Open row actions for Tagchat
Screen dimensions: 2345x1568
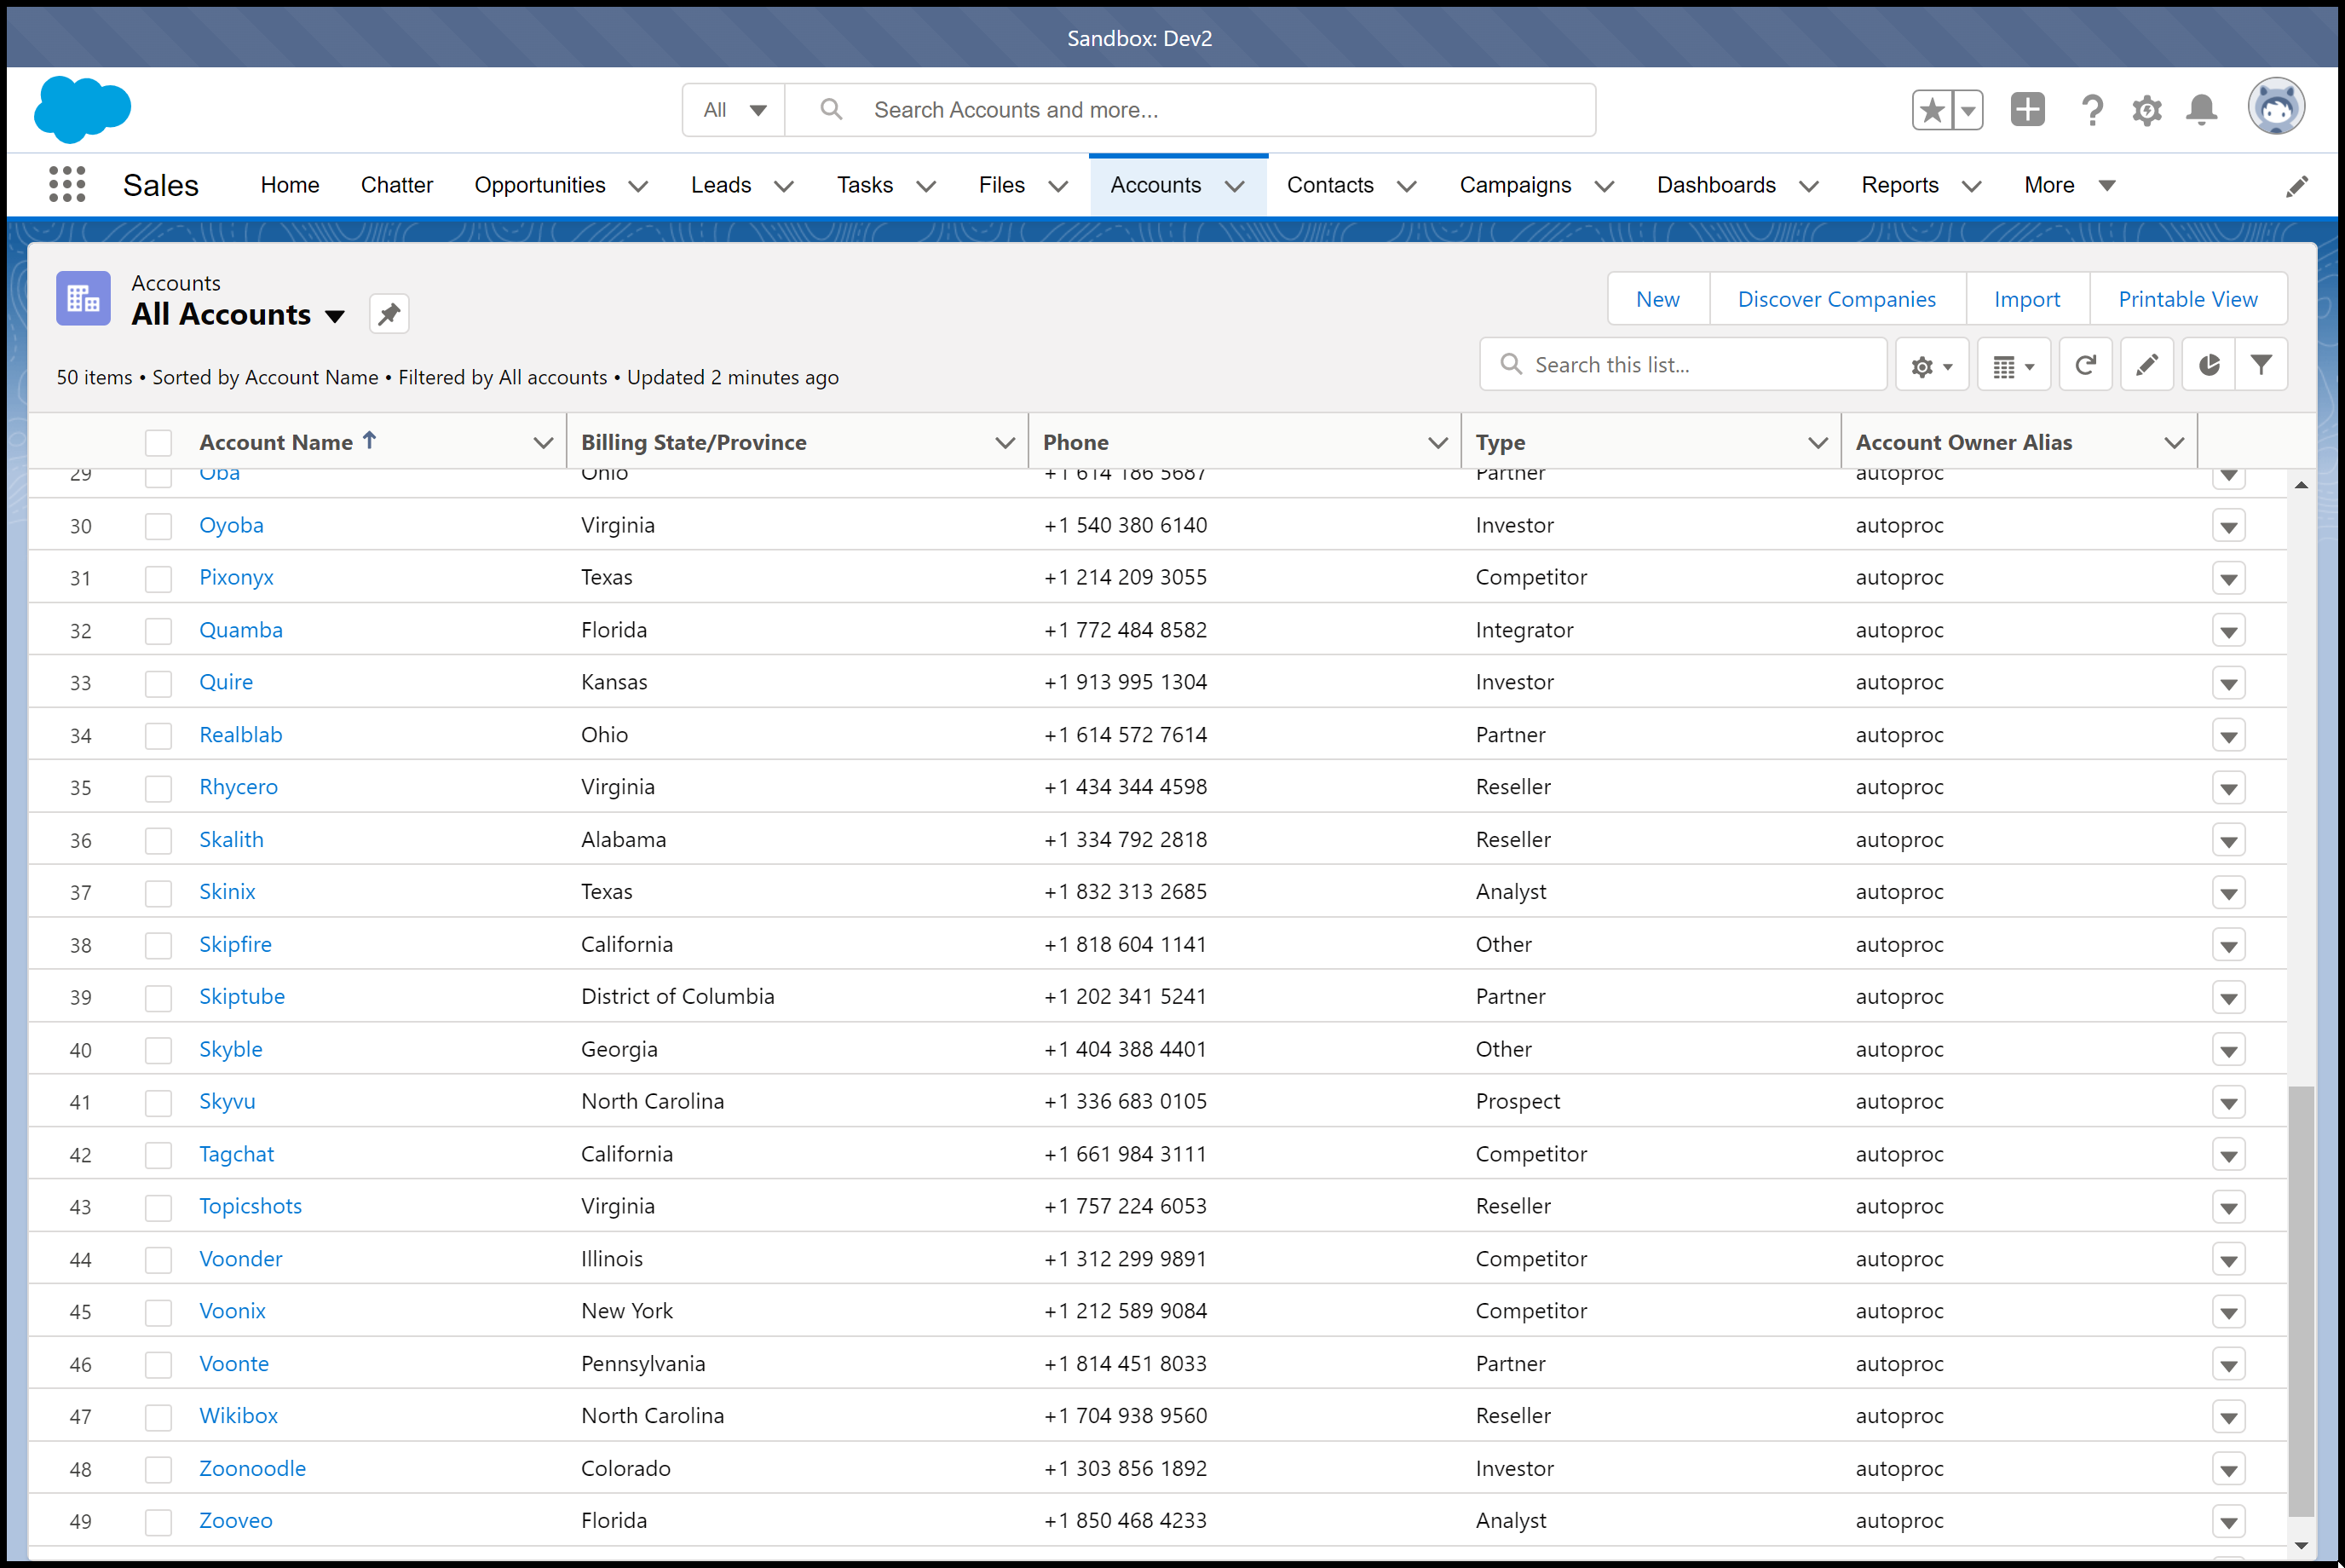click(2228, 1155)
